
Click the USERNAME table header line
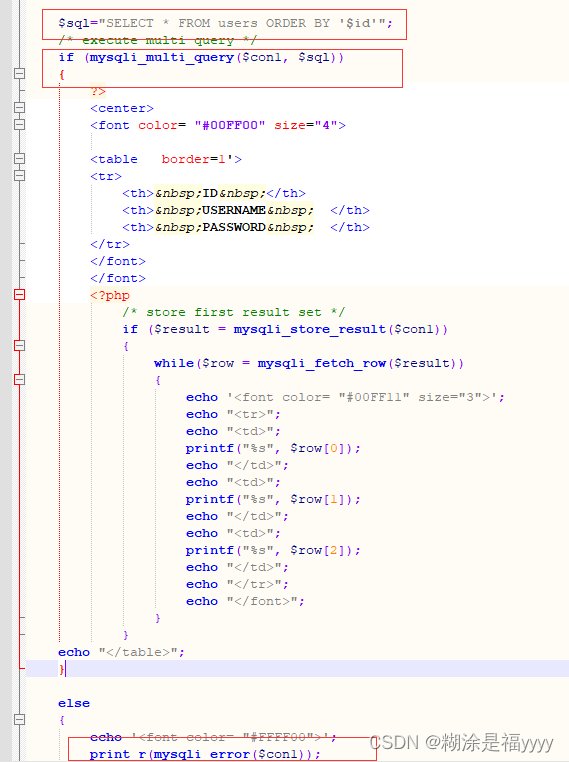pyautogui.click(x=246, y=210)
